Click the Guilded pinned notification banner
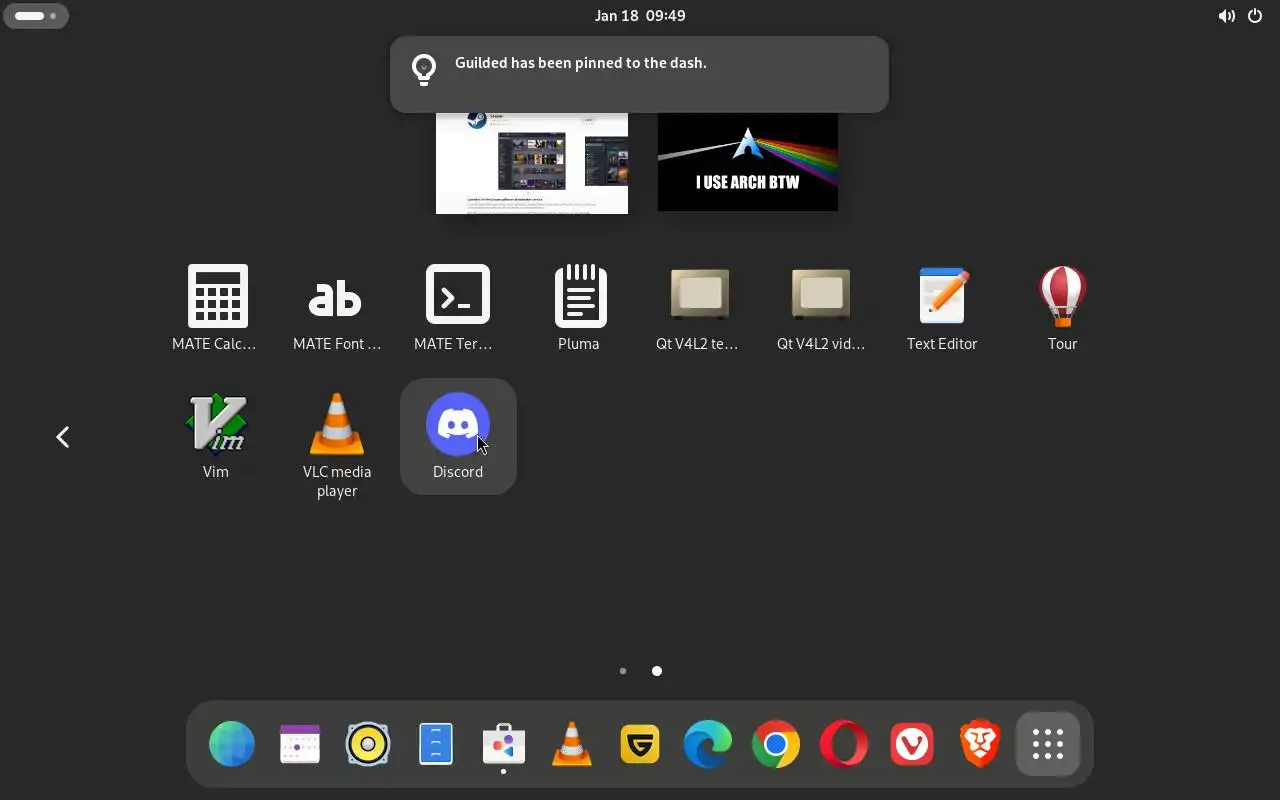The width and height of the screenshot is (1280, 800). (x=639, y=74)
